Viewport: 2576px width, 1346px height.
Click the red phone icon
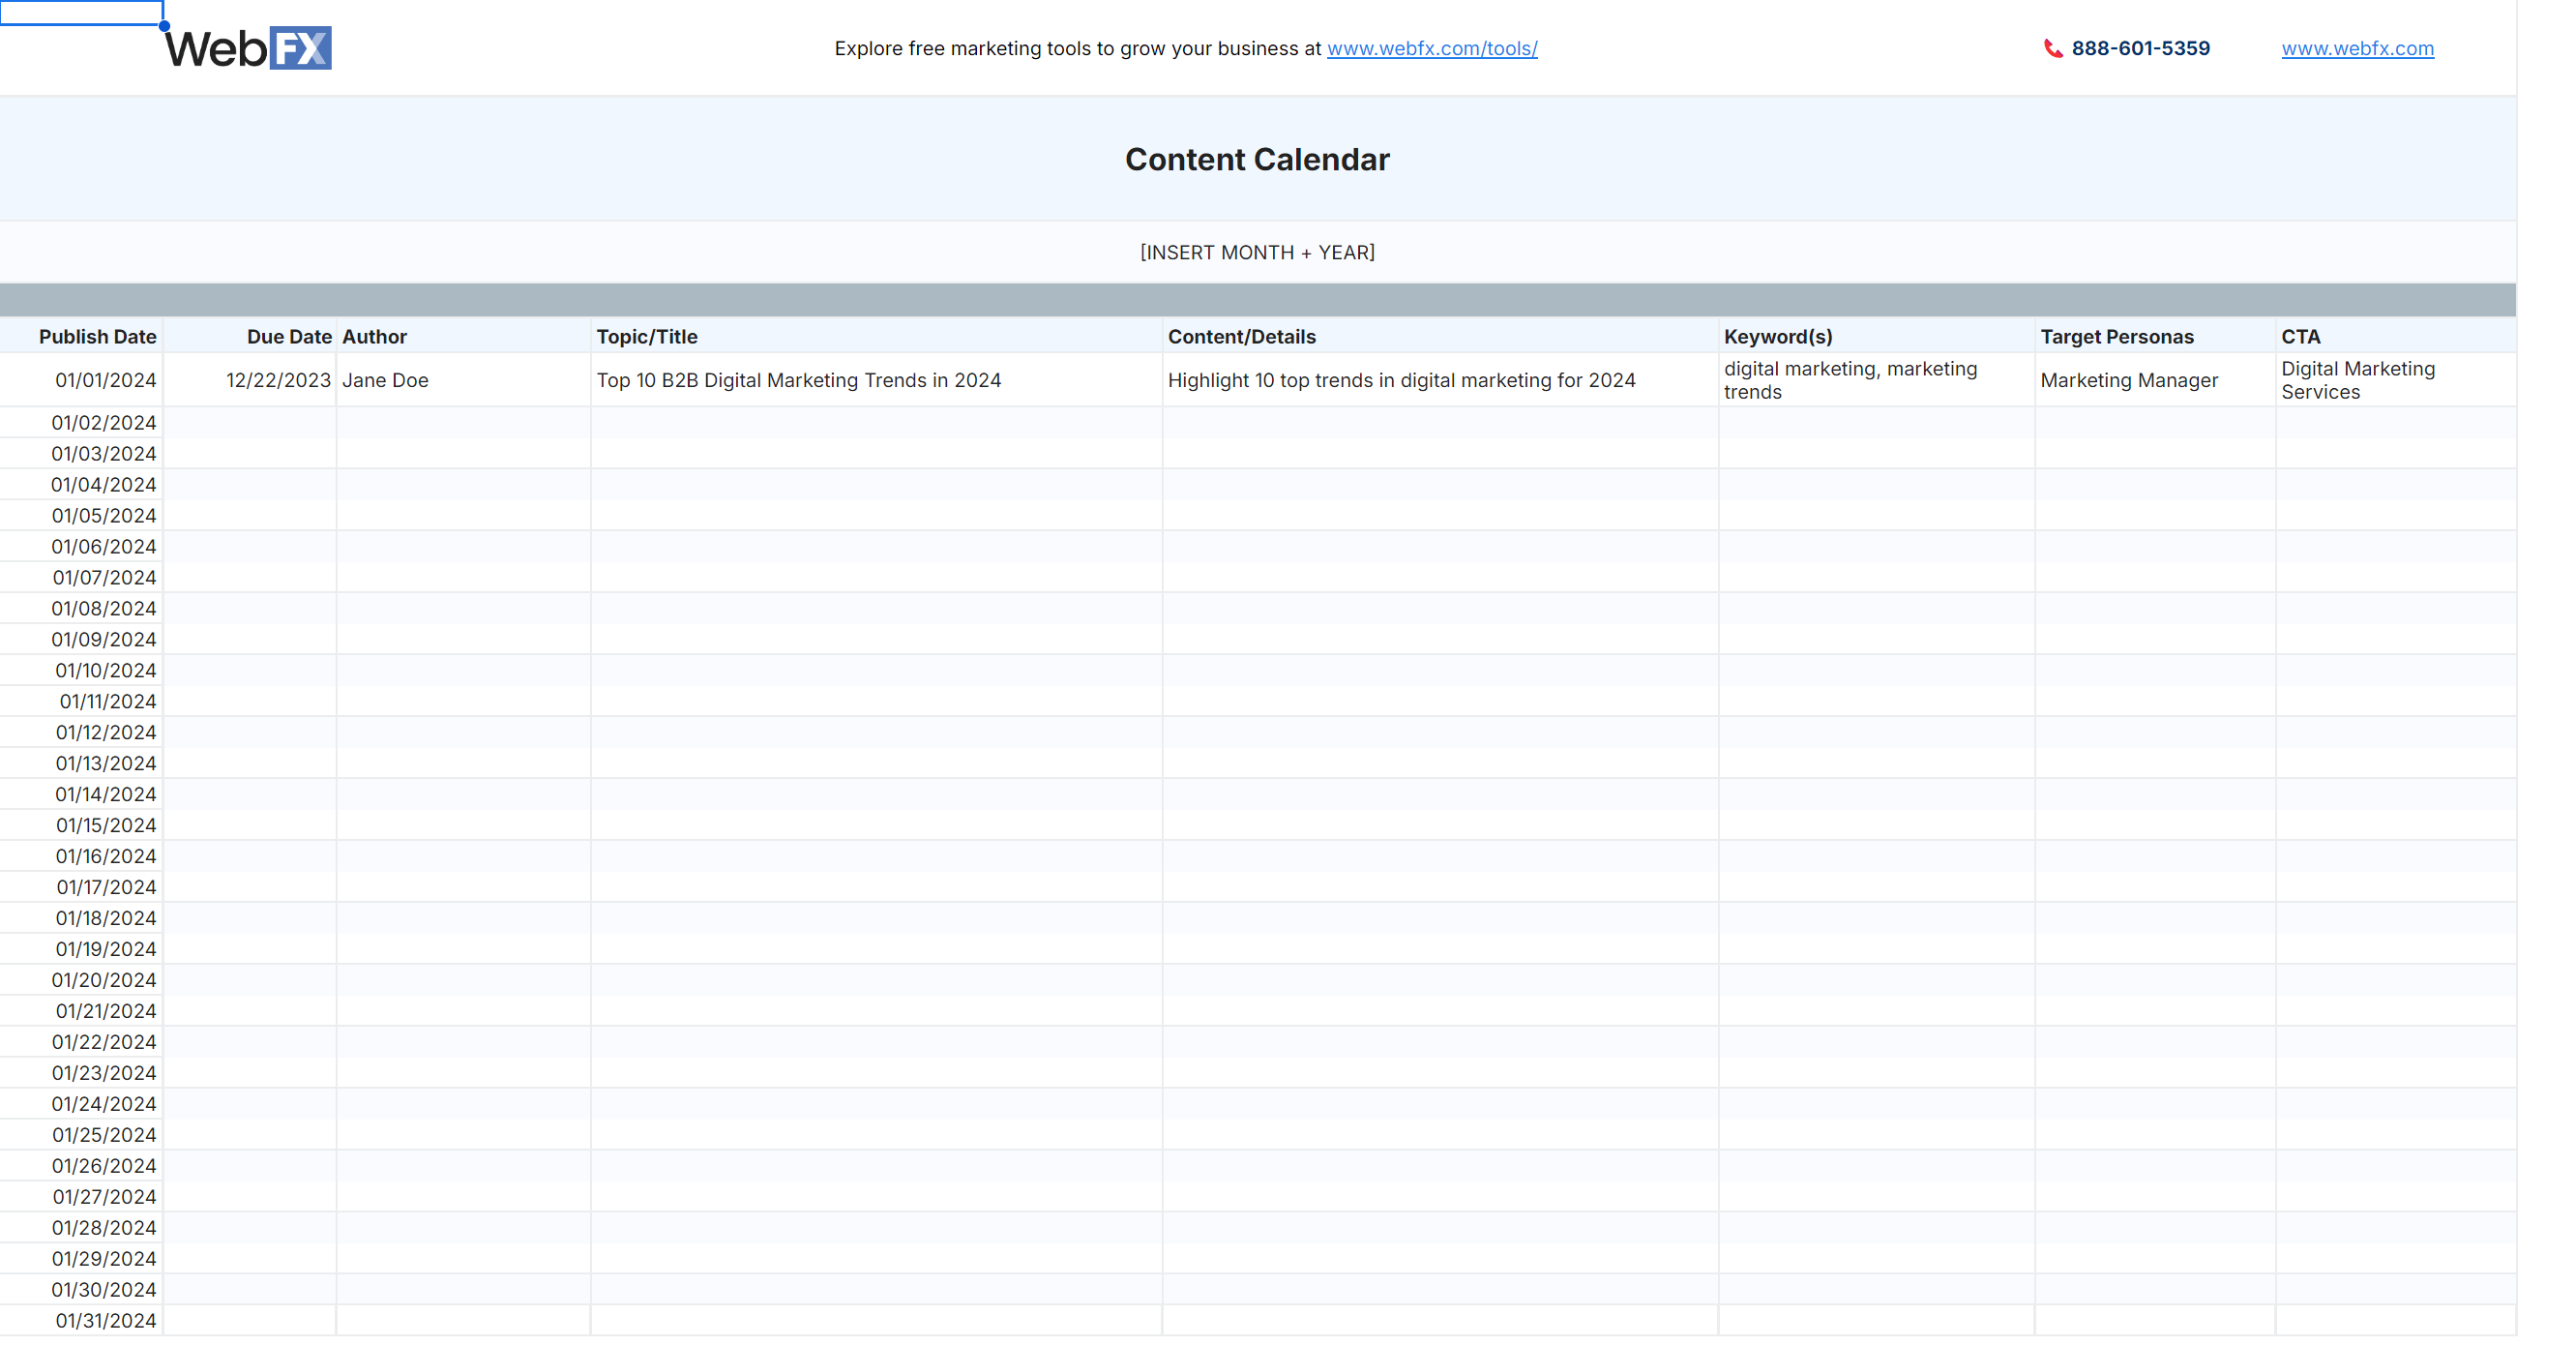tap(2053, 48)
